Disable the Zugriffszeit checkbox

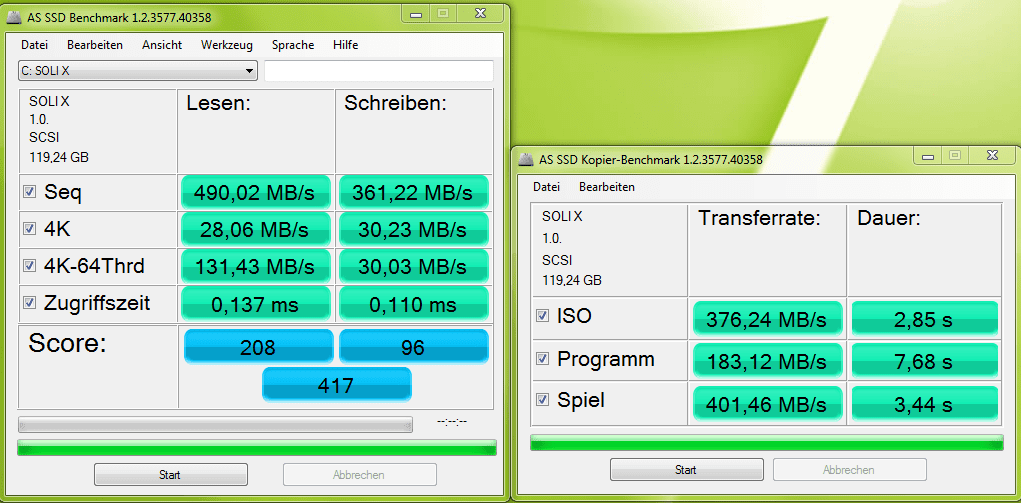[x=29, y=303]
